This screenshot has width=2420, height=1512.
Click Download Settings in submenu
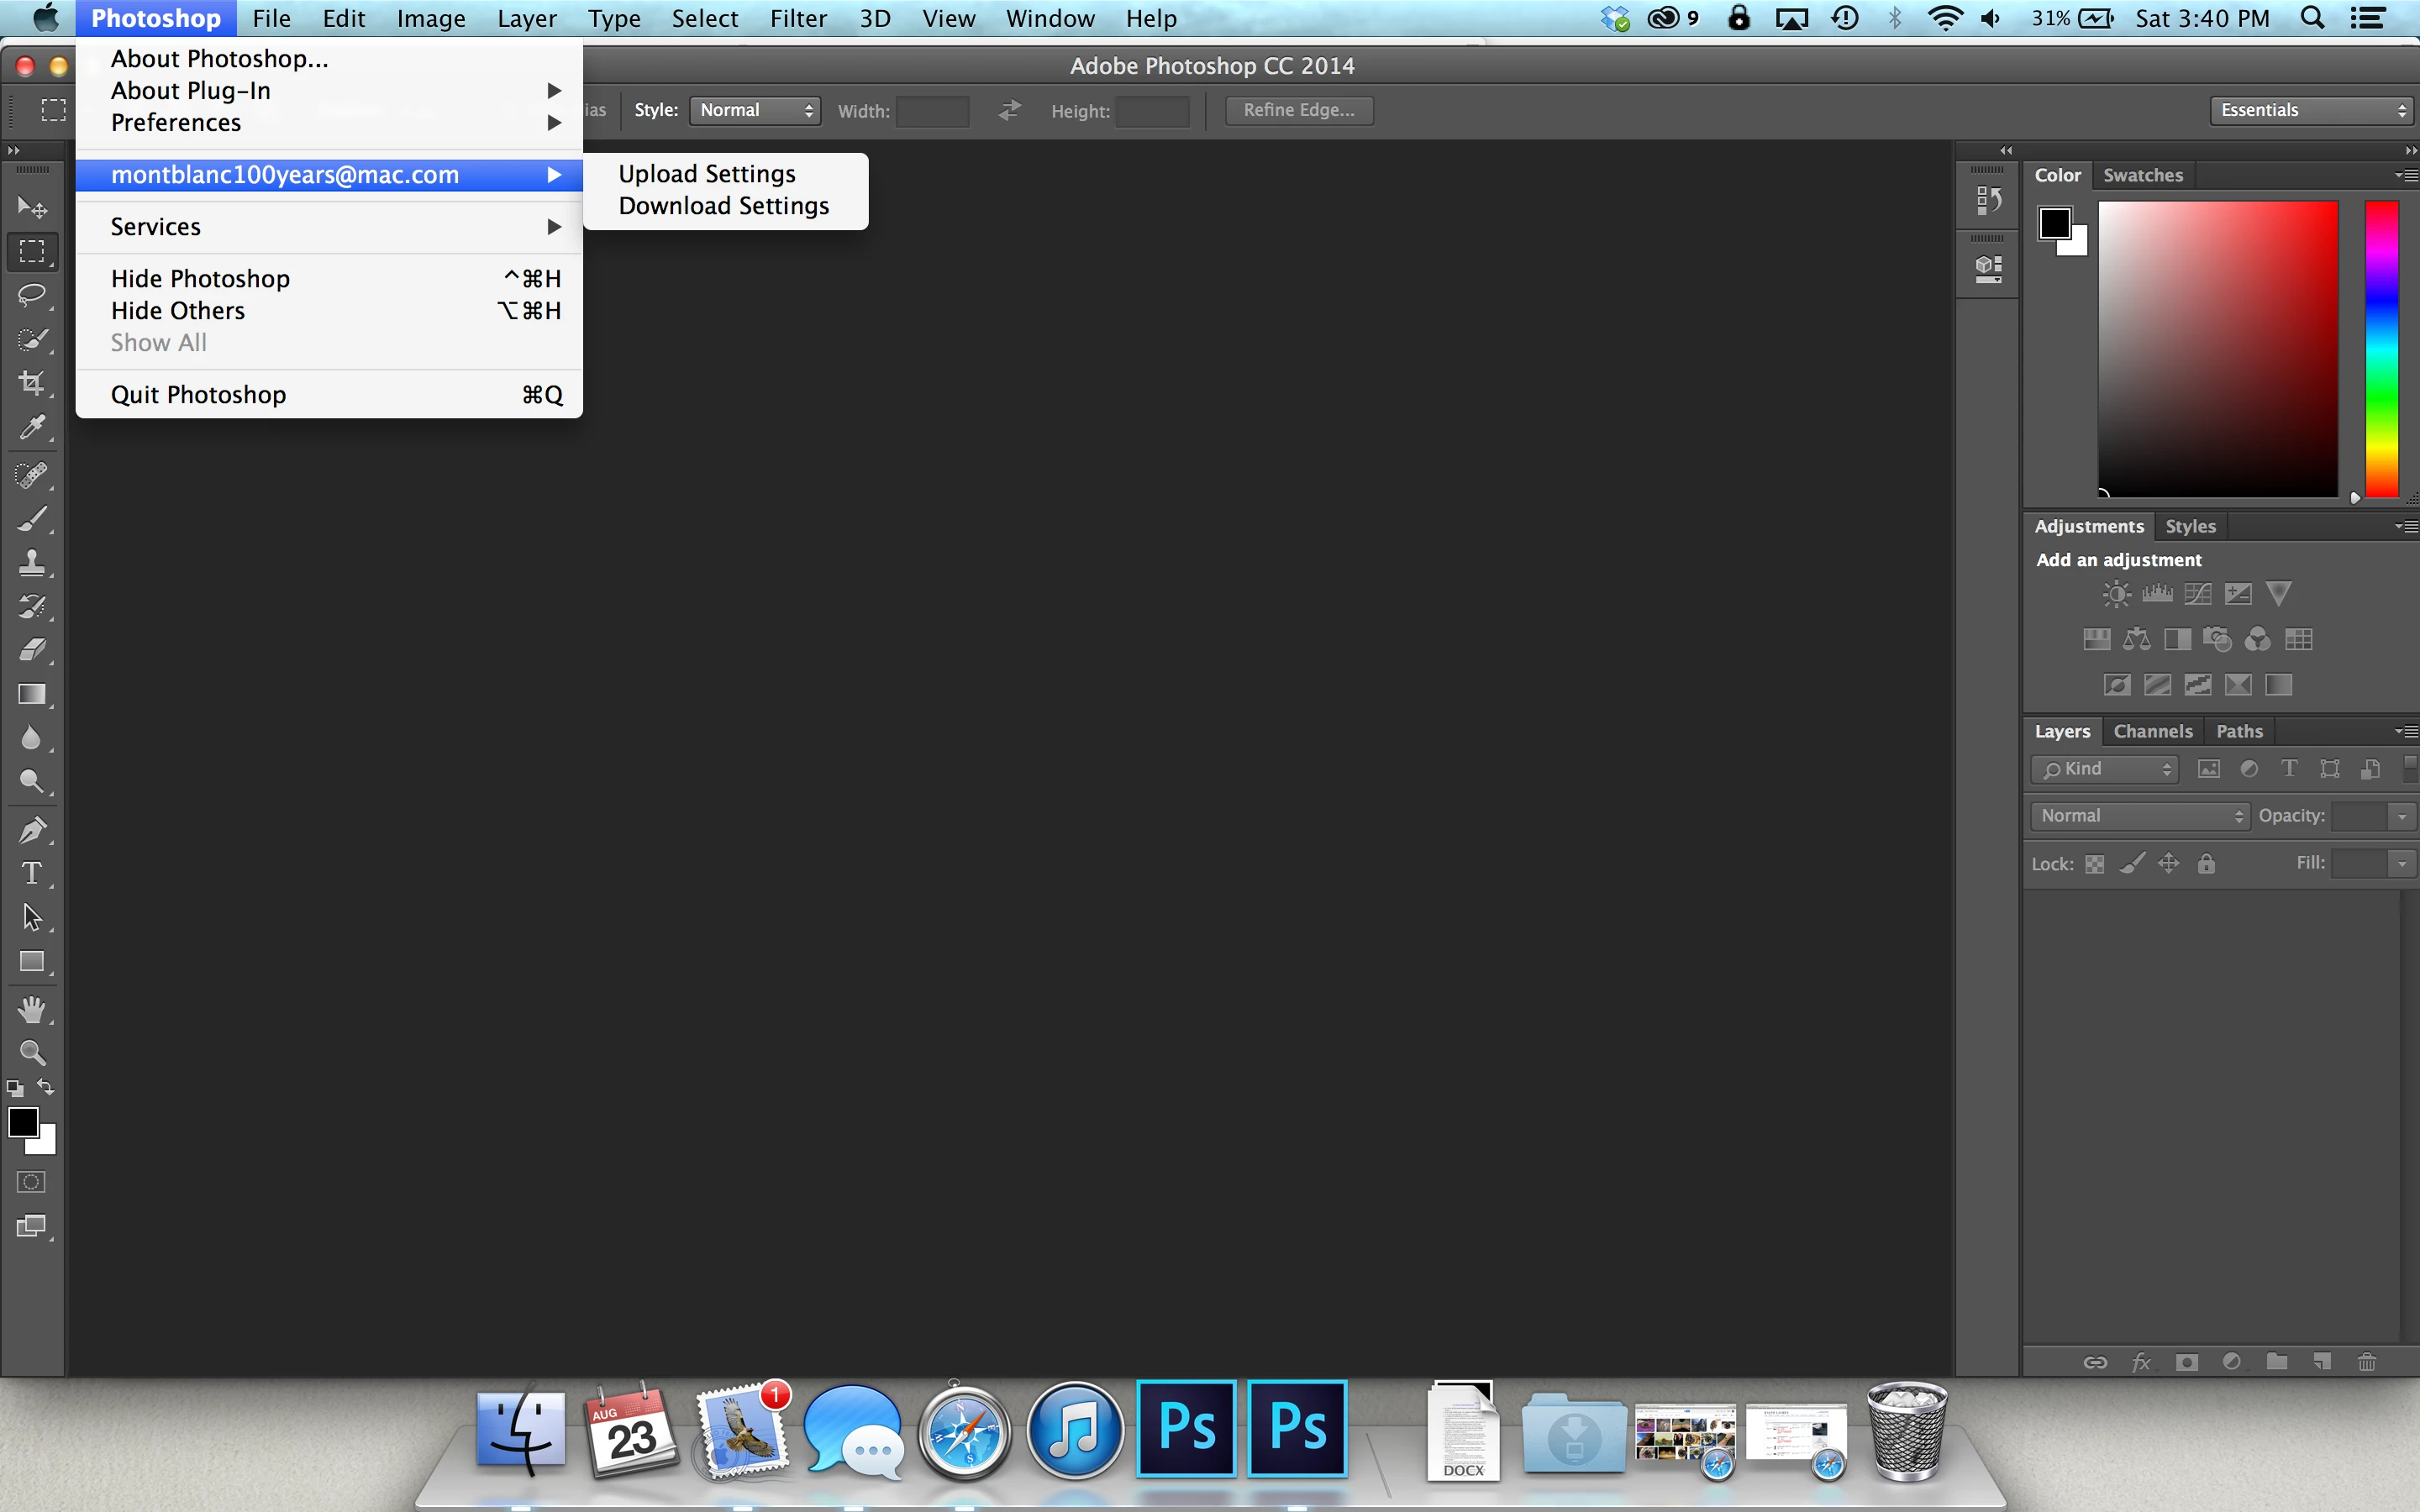724,206
